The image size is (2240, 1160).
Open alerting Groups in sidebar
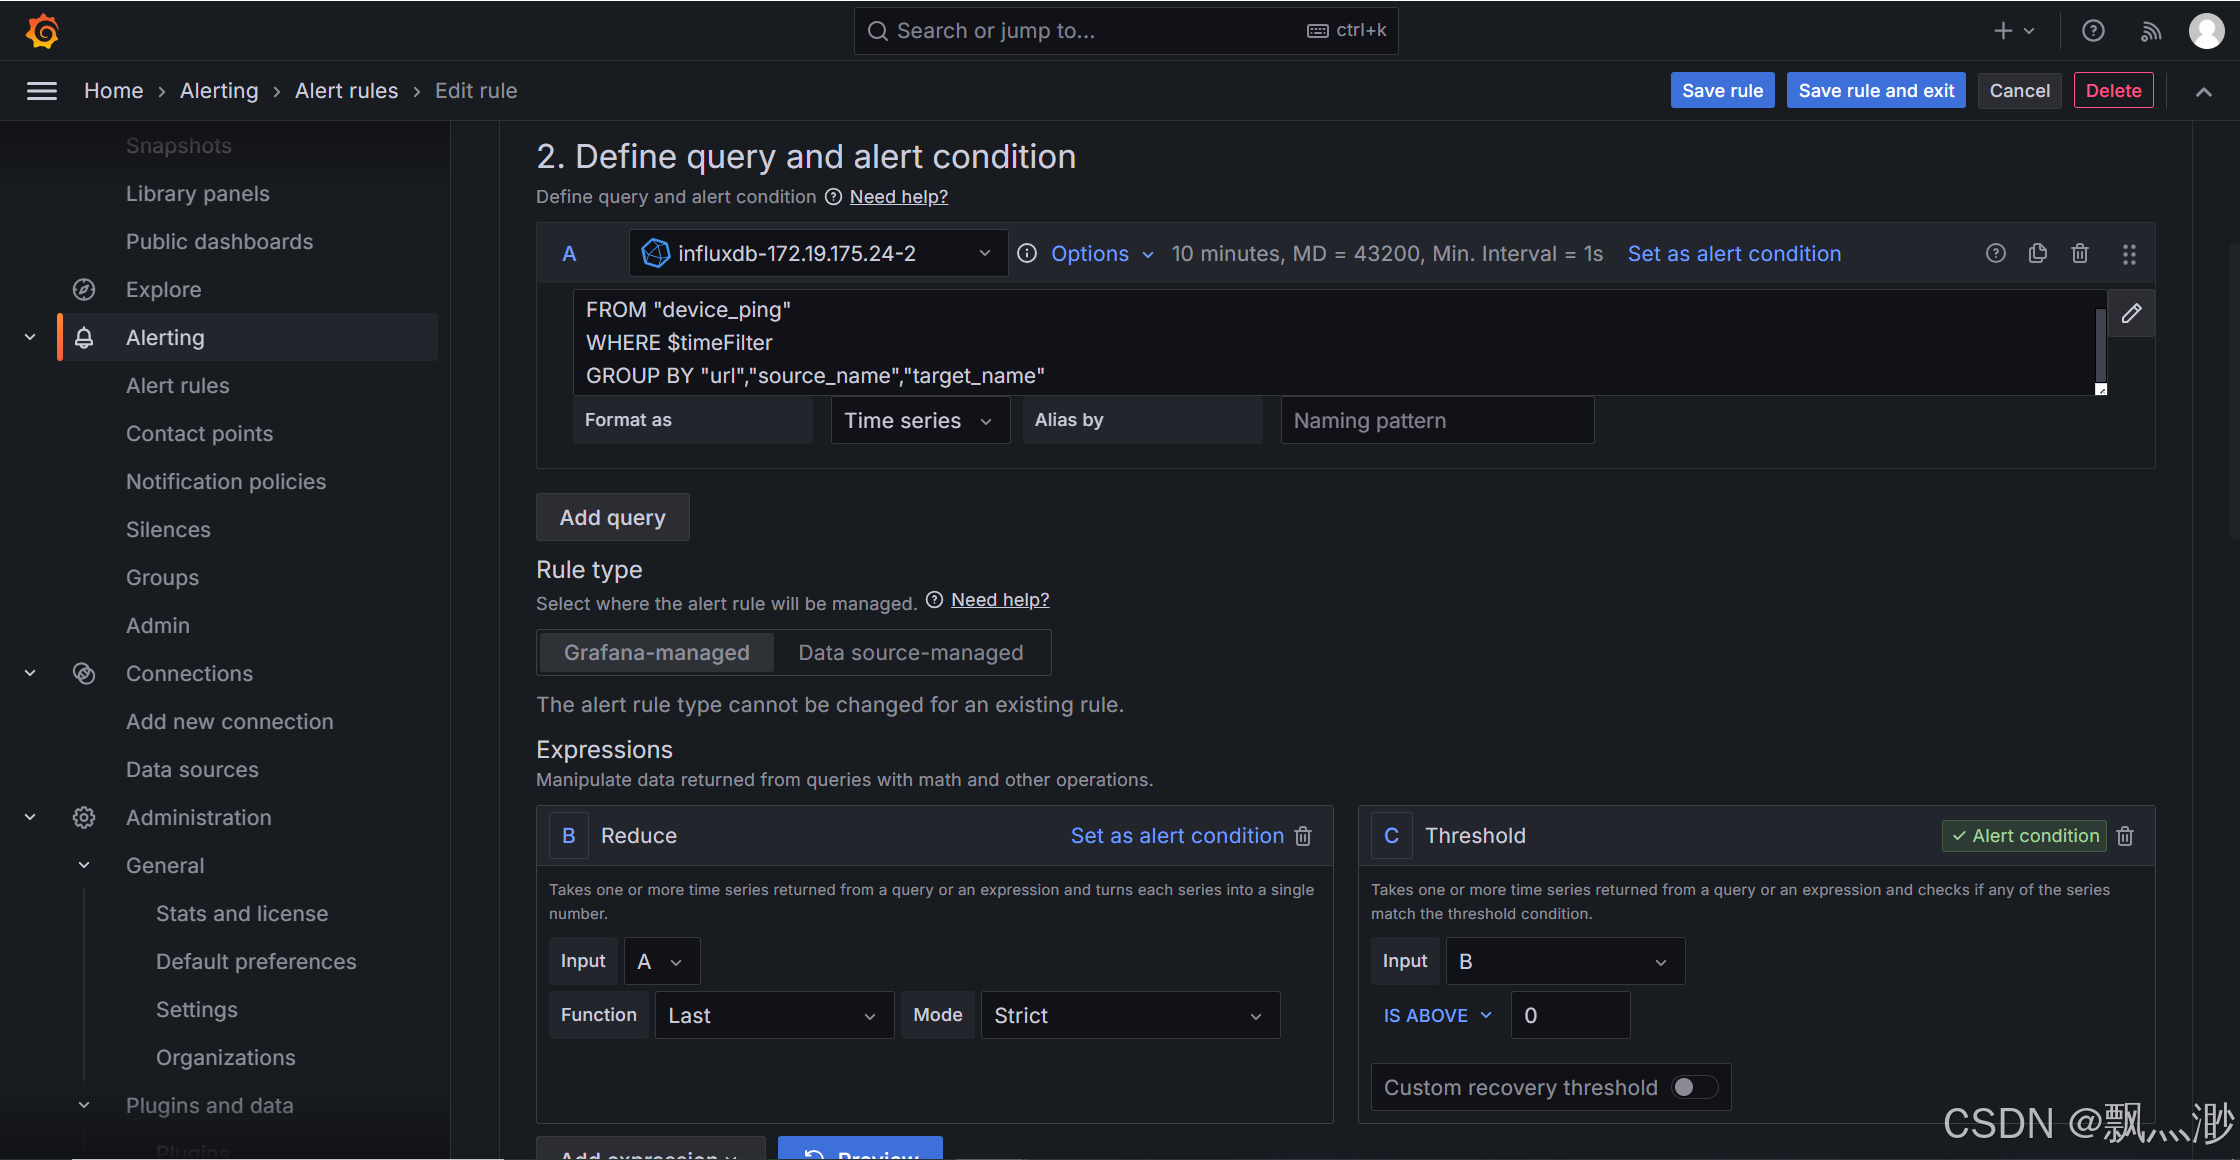click(162, 578)
